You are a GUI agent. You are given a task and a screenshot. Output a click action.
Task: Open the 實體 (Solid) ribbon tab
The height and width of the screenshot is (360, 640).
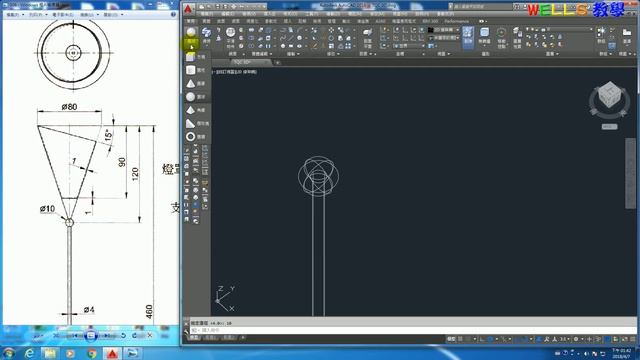207,21
